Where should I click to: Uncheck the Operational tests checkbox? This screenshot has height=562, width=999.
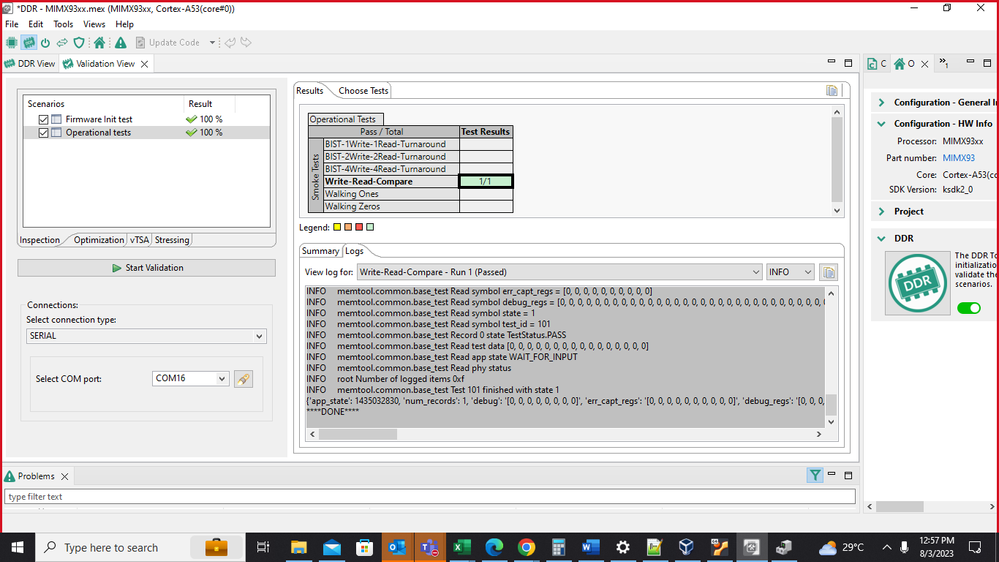pyautogui.click(x=43, y=133)
